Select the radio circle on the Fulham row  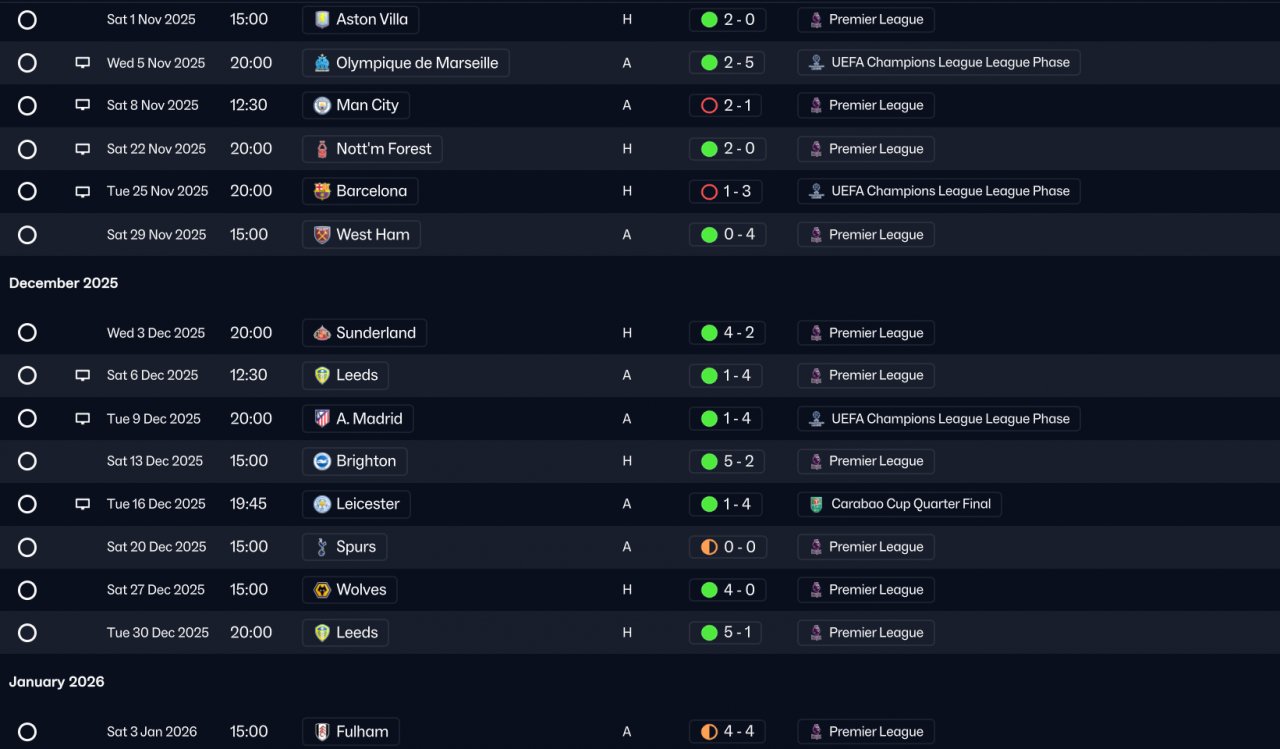point(27,732)
